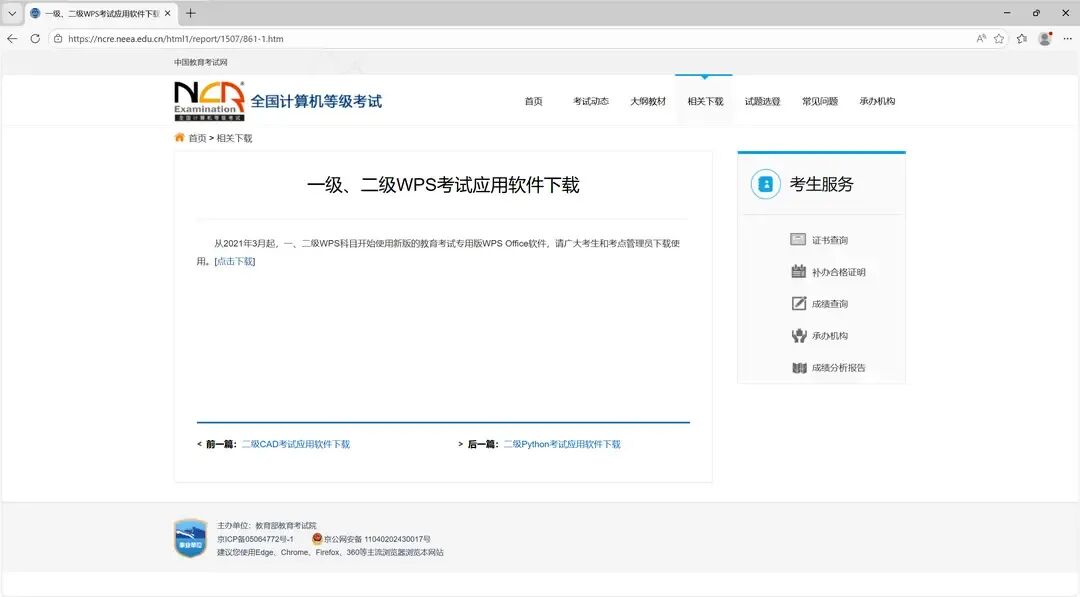This screenshot has width=1080, height=597.
Task: Open next article 二级Python考试应用软件下载
Action: click(562, 444)
